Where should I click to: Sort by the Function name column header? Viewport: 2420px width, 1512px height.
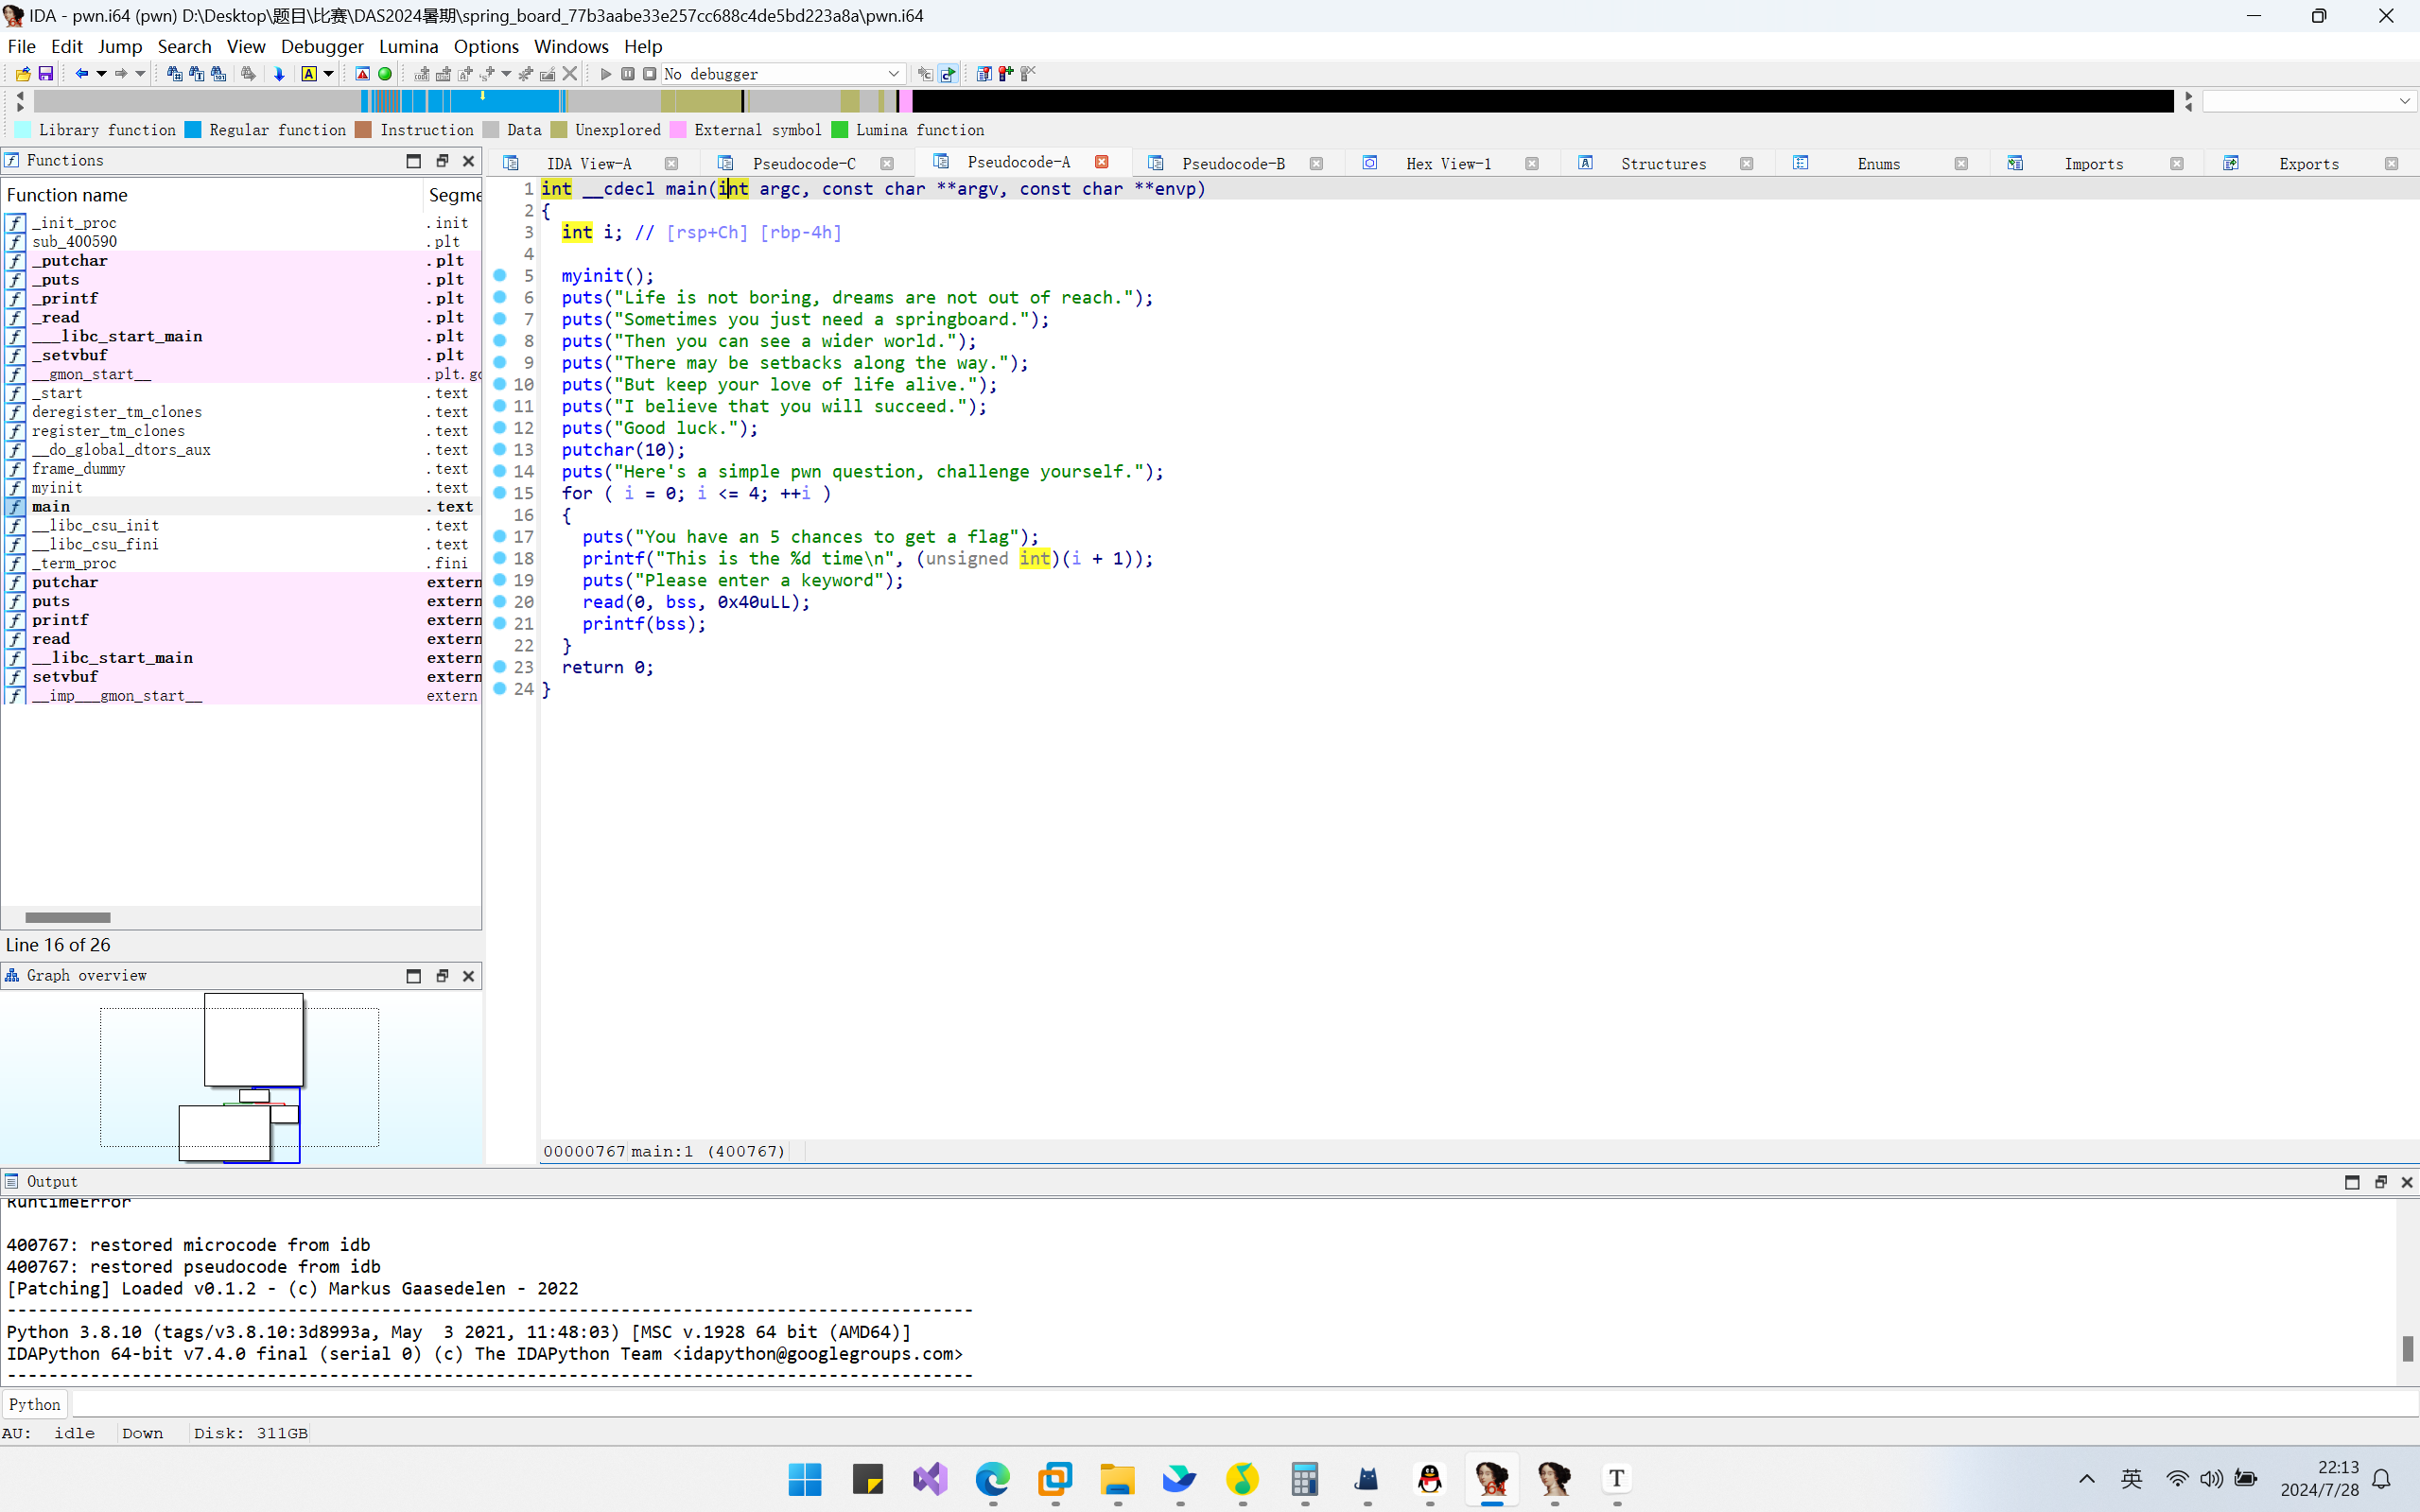pos(212,195)
